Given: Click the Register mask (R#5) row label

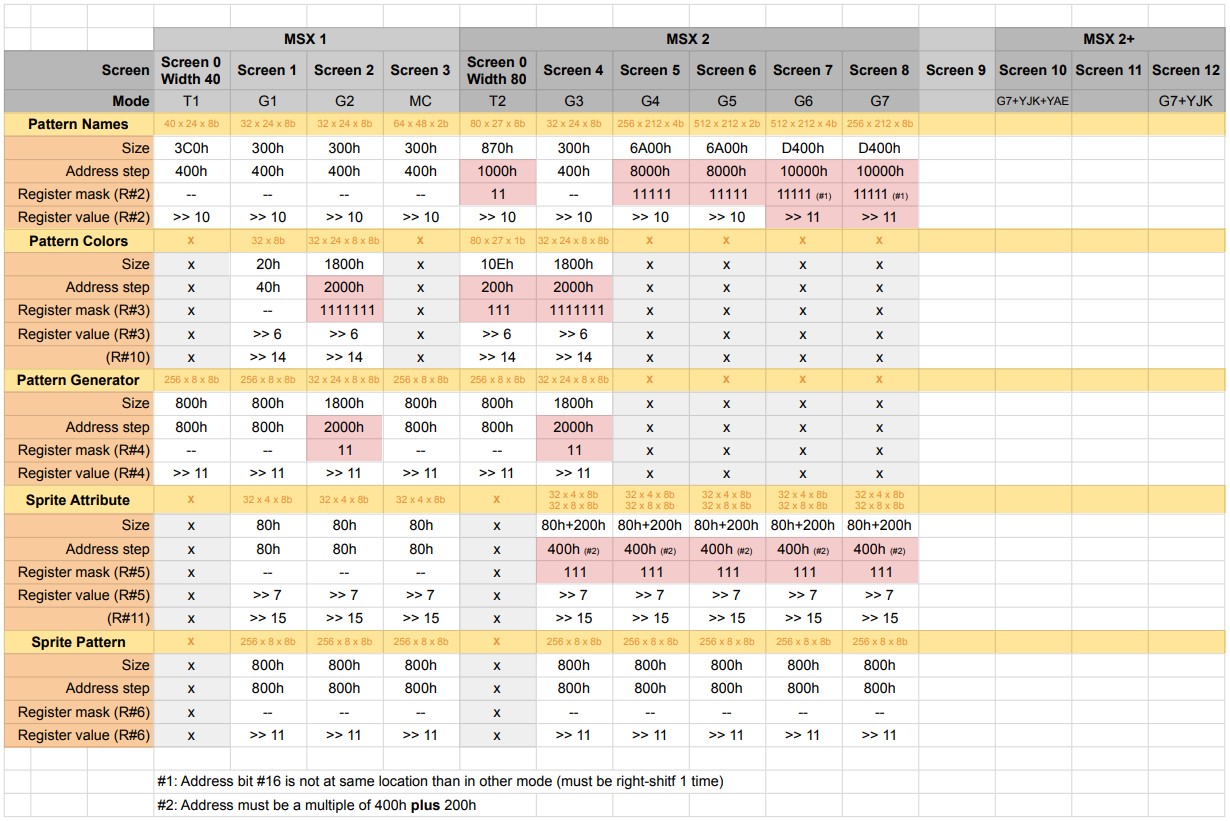Looking at the screenshot, I should point(79,572).
